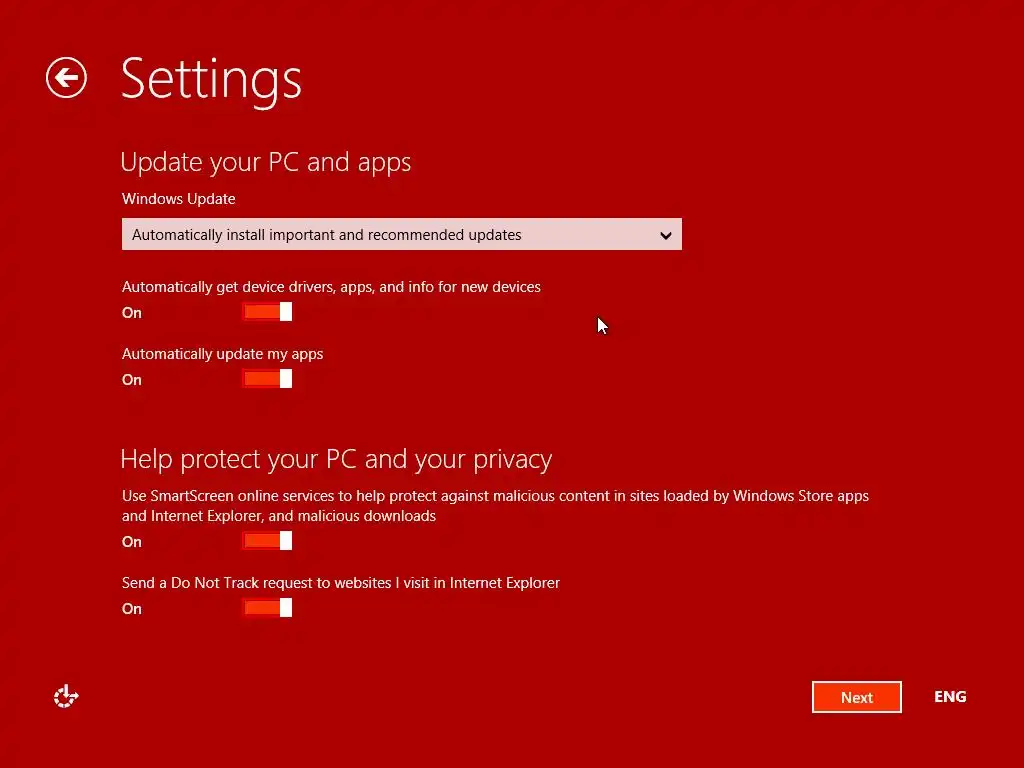Open the ENG input language selector
This screenshot has height=768, width=1024.
950,697
